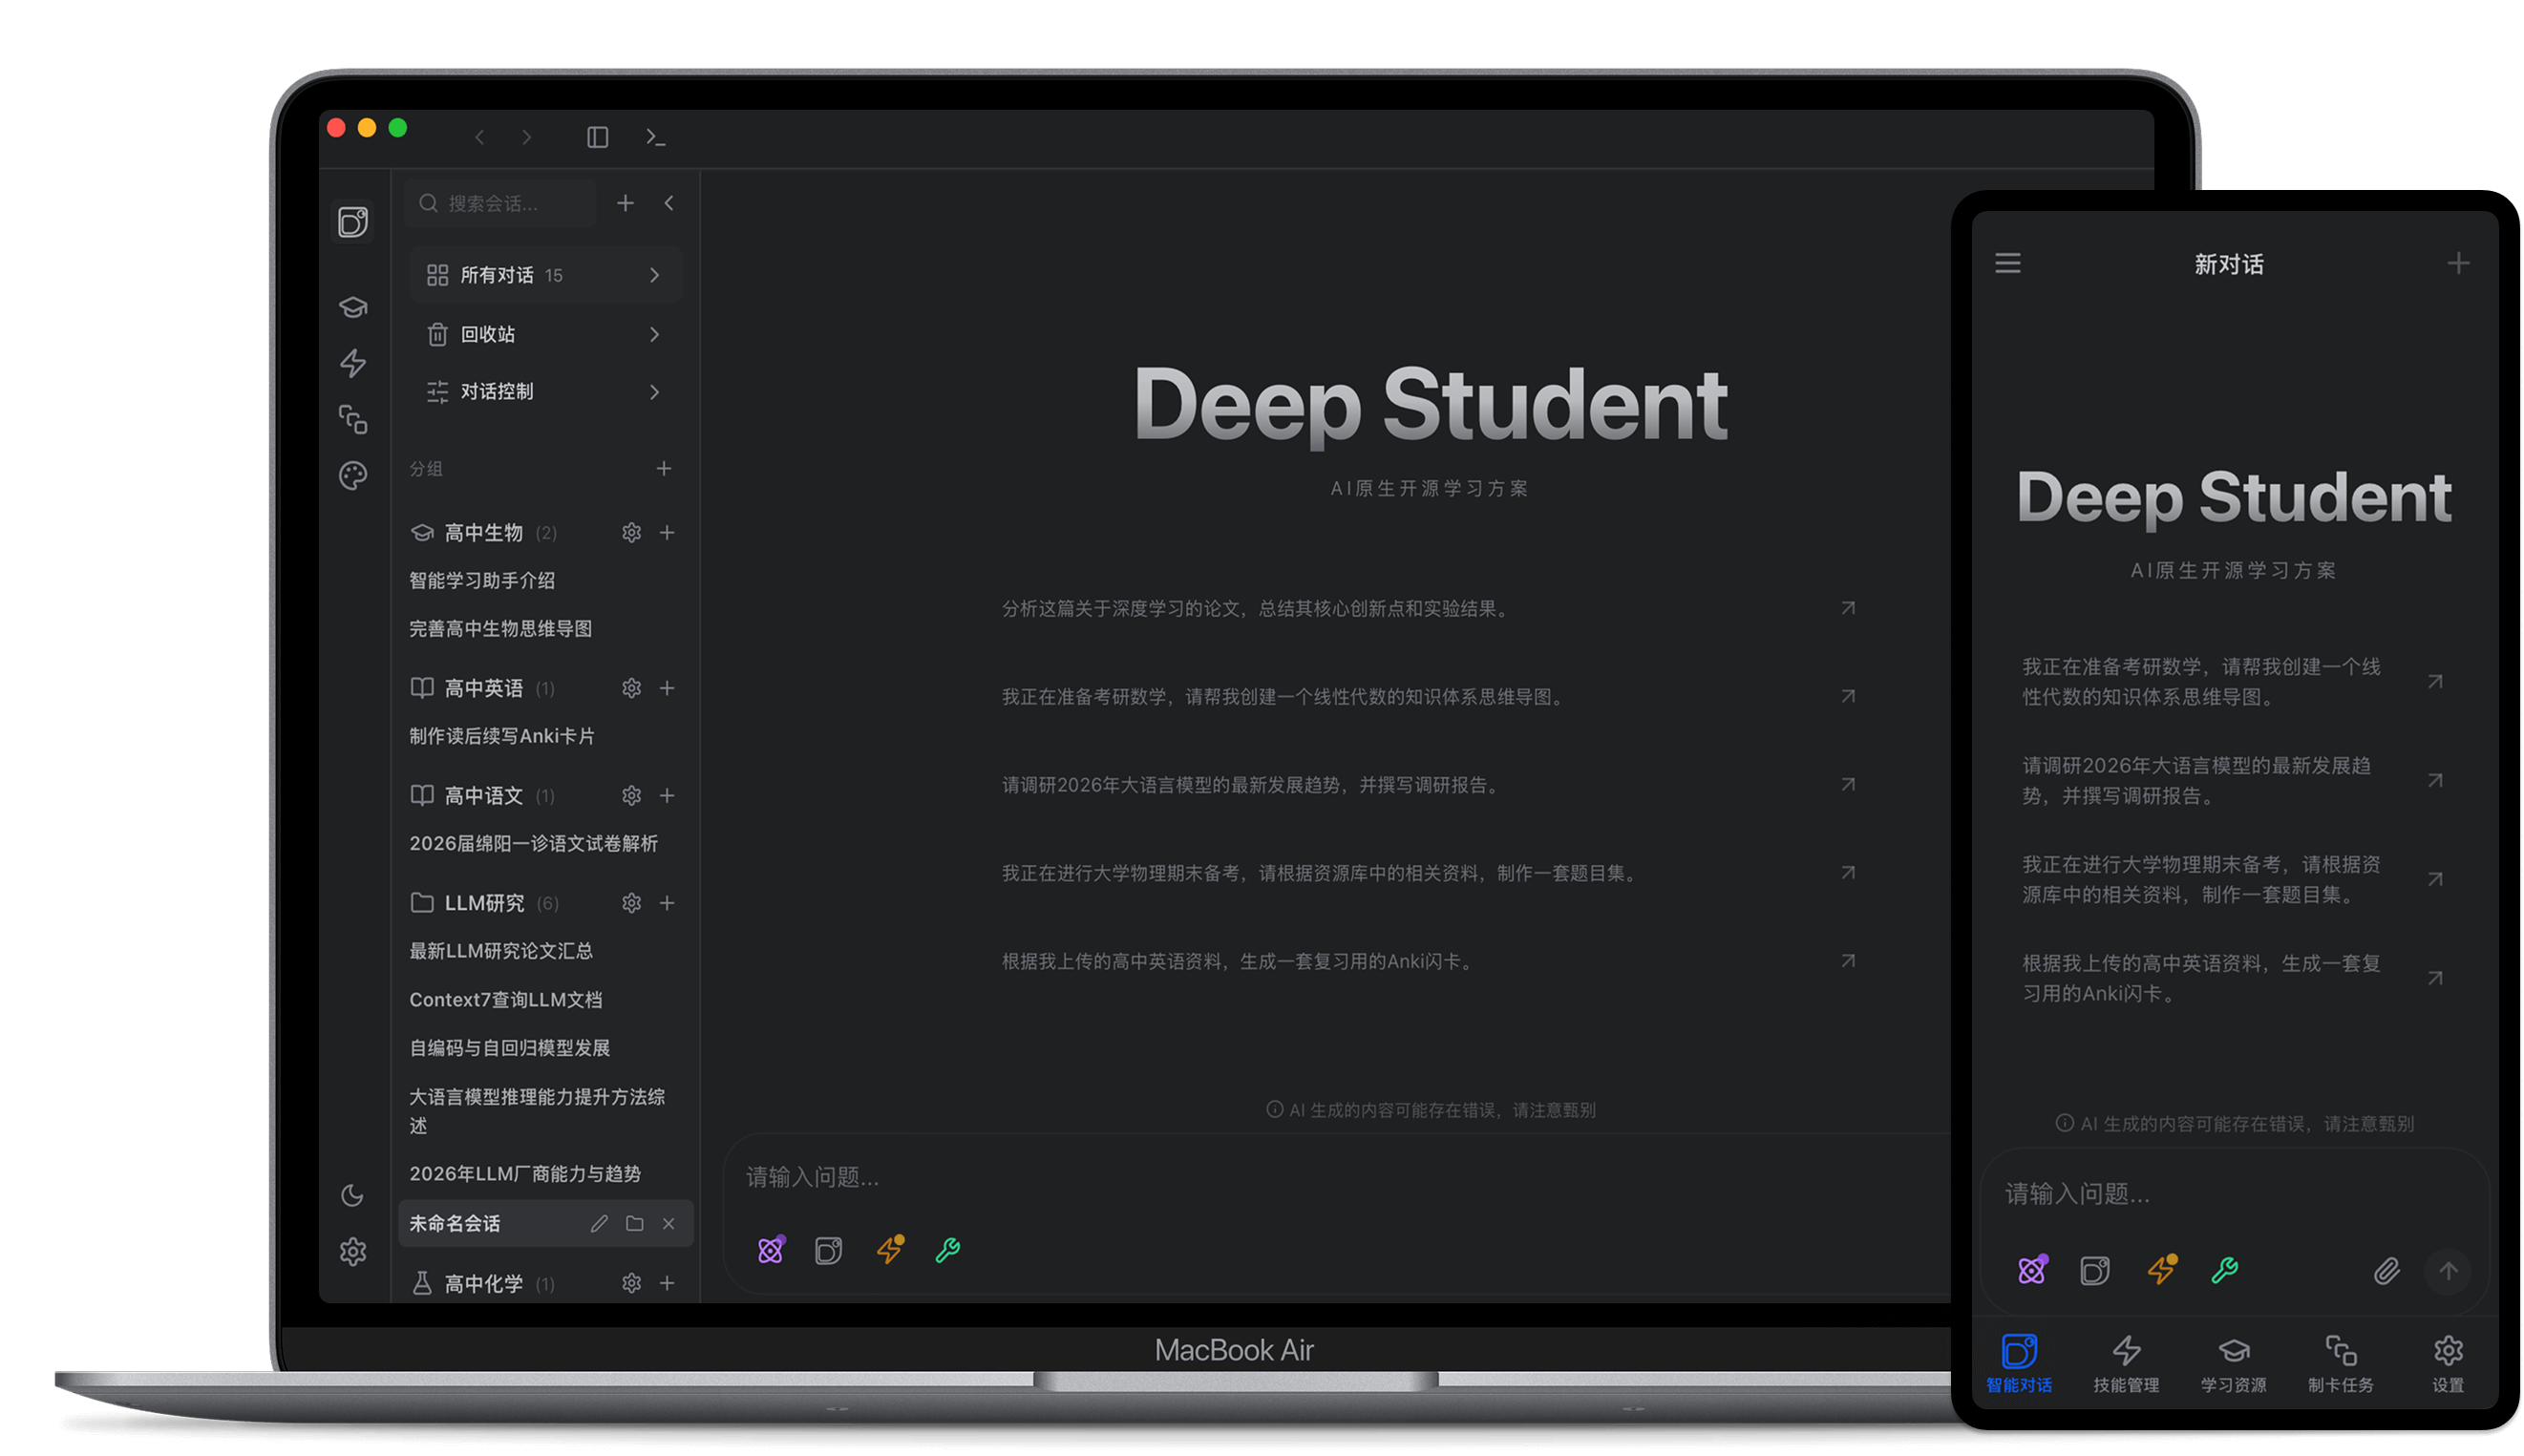Toggle the sidebar panel layout icon

(x=597, y=137)
